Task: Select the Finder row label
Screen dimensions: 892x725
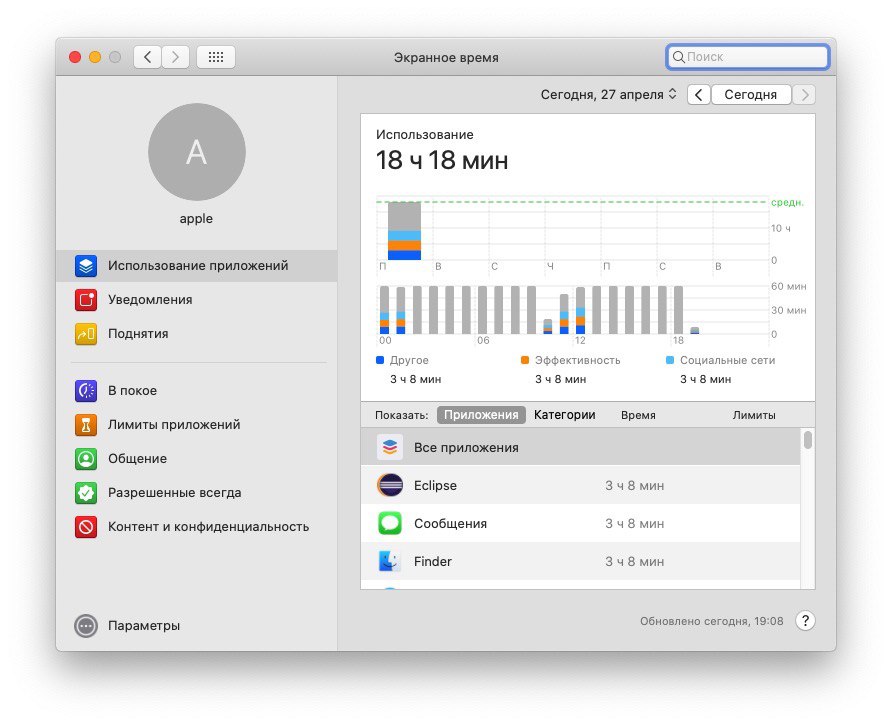Action: tap(432, 561)
